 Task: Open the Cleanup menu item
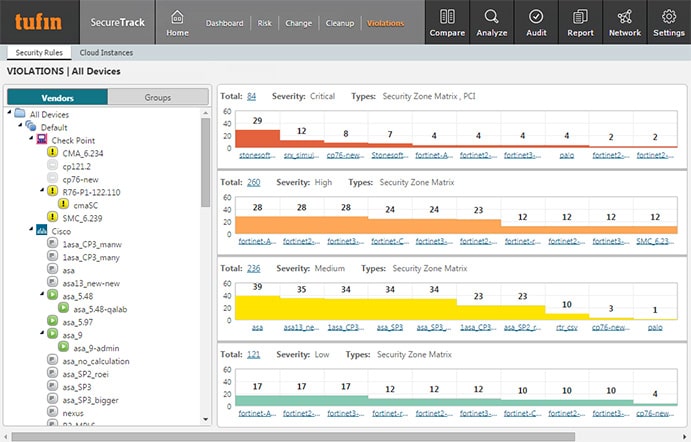point(340,23)
